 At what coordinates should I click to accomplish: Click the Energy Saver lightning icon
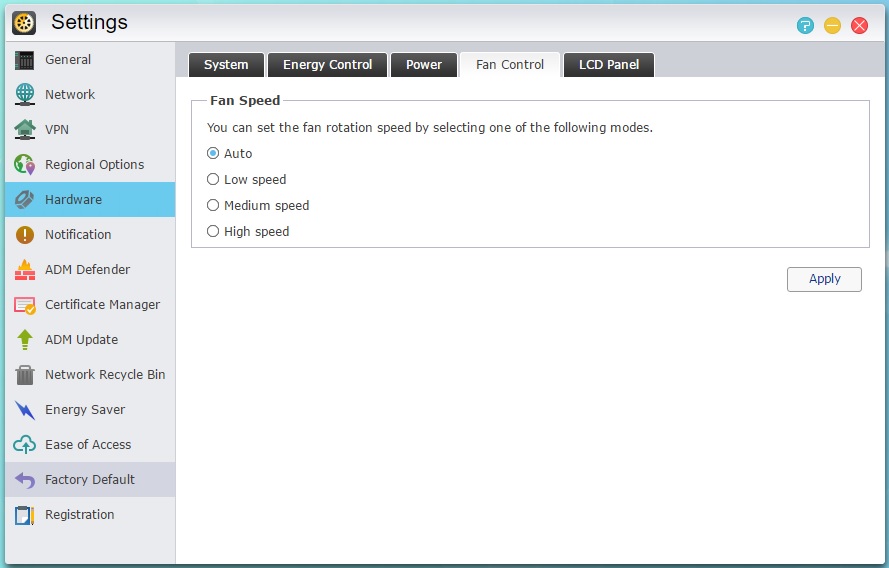coord(24,410)
